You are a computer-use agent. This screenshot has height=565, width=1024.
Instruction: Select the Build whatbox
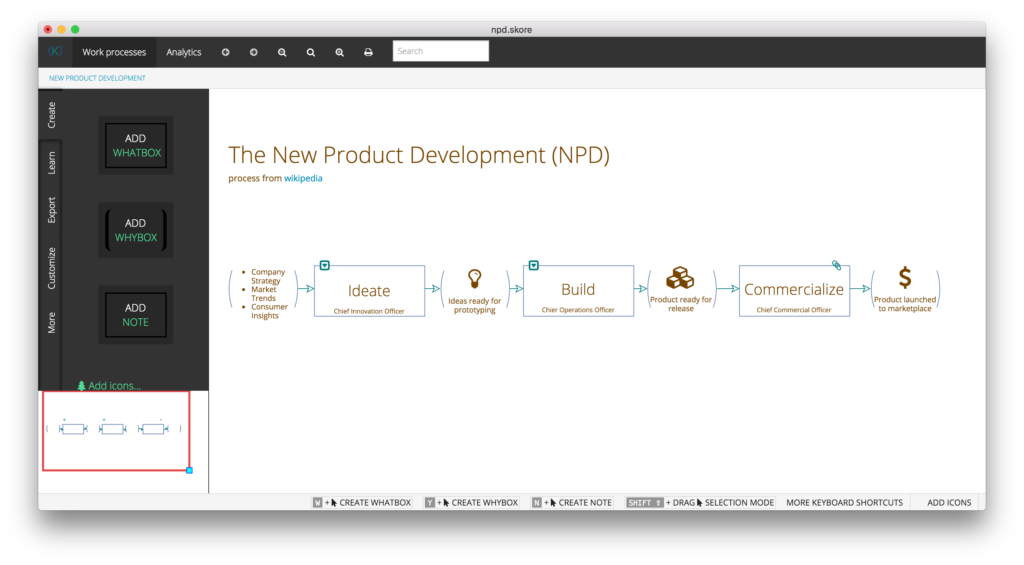point(578,291)
